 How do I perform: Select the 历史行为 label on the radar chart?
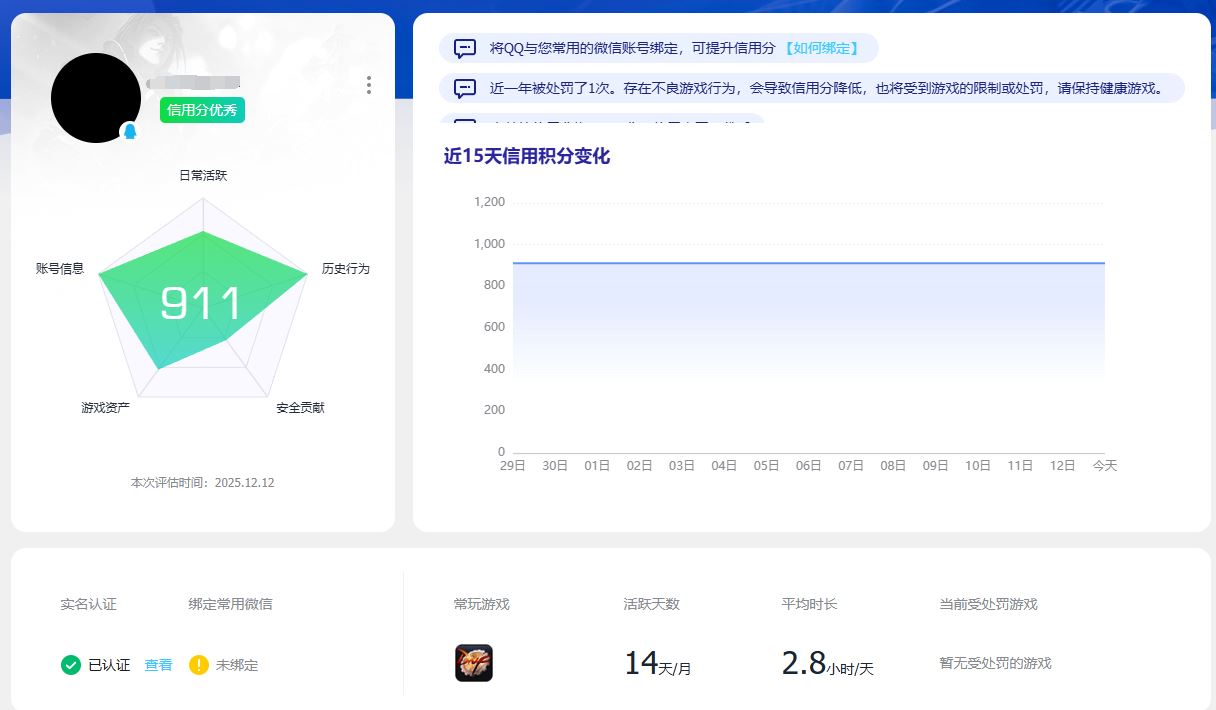(347, 268)
